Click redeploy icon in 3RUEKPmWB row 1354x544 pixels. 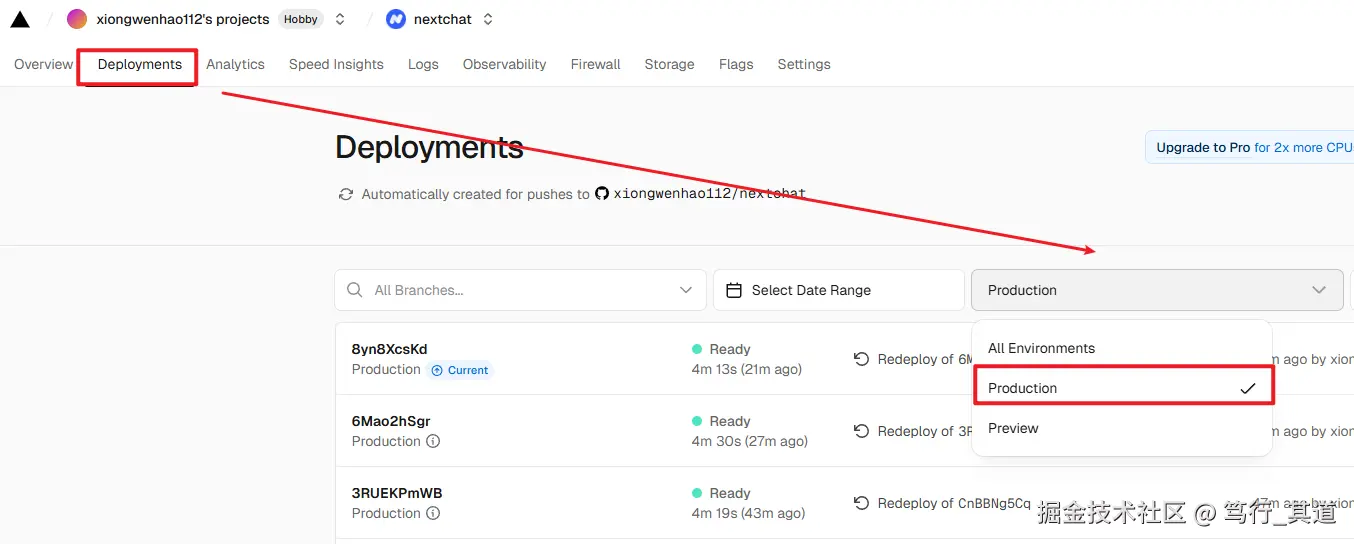(x=861, y=503)
